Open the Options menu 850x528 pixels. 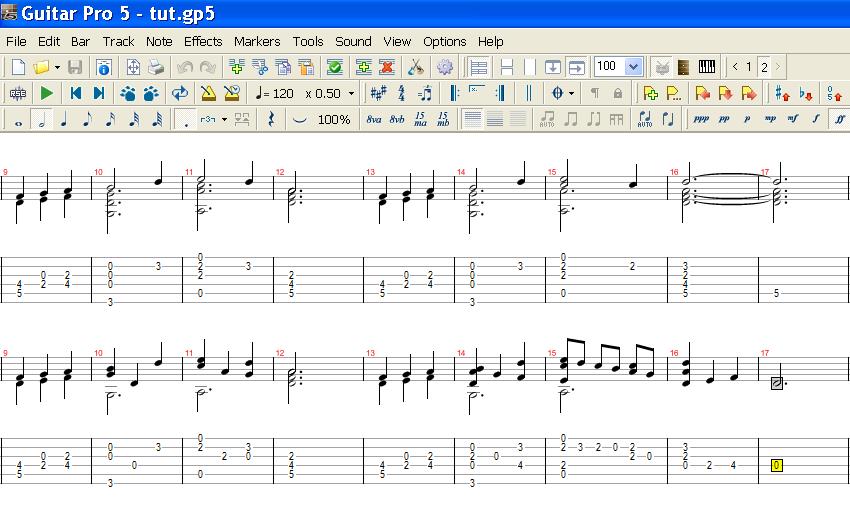point(445,42)
